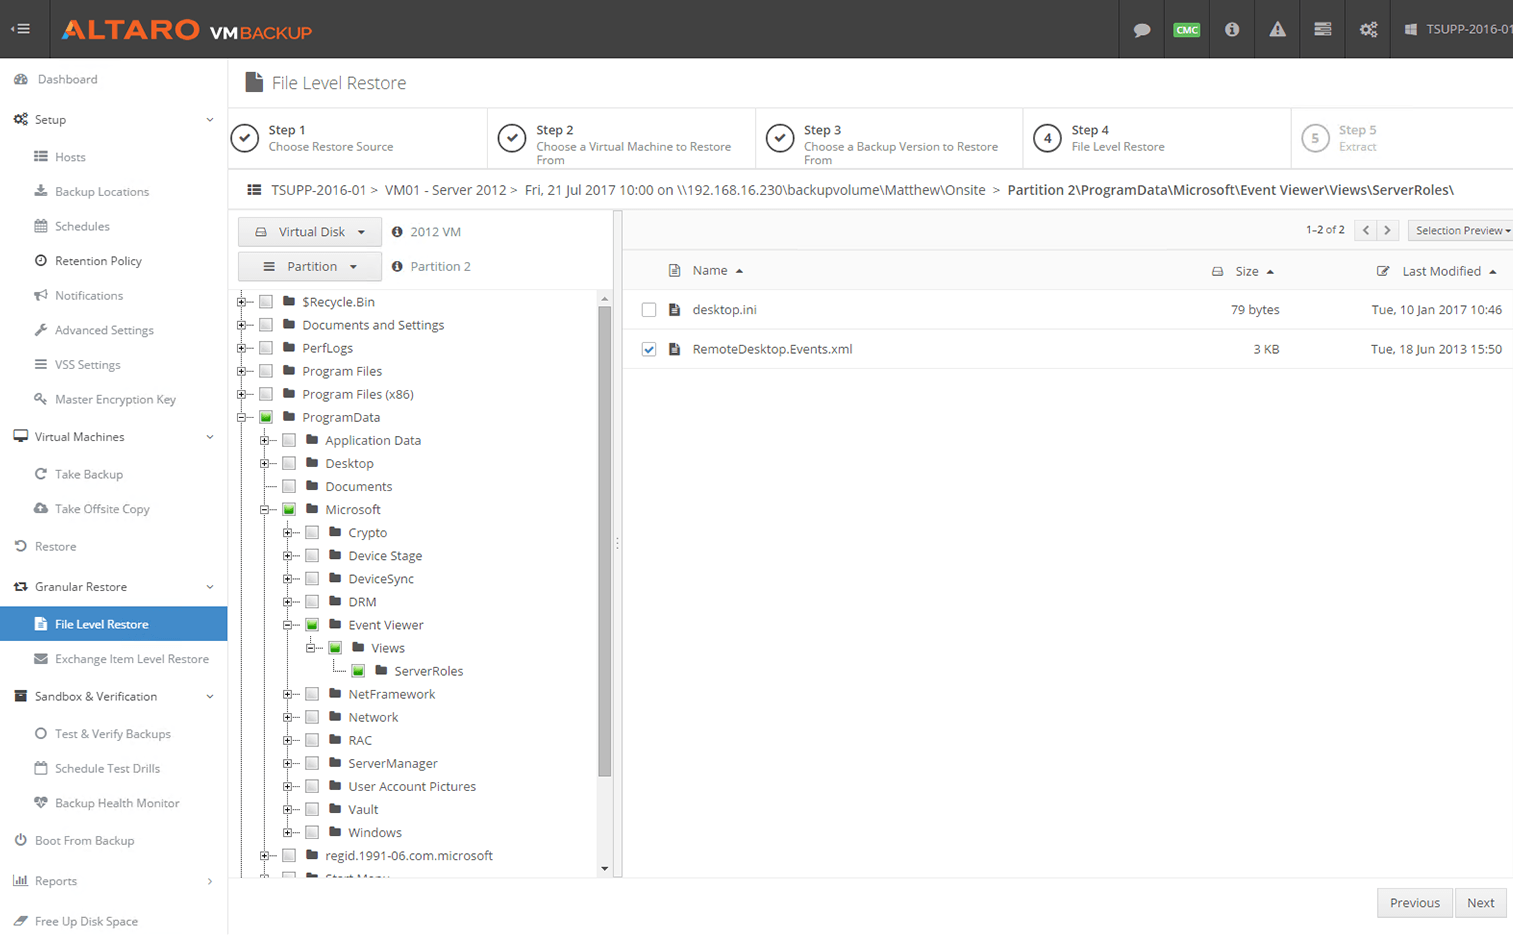Open the Selection Preview dropdown
The image size is (1513, 935).
point(1460,230)
